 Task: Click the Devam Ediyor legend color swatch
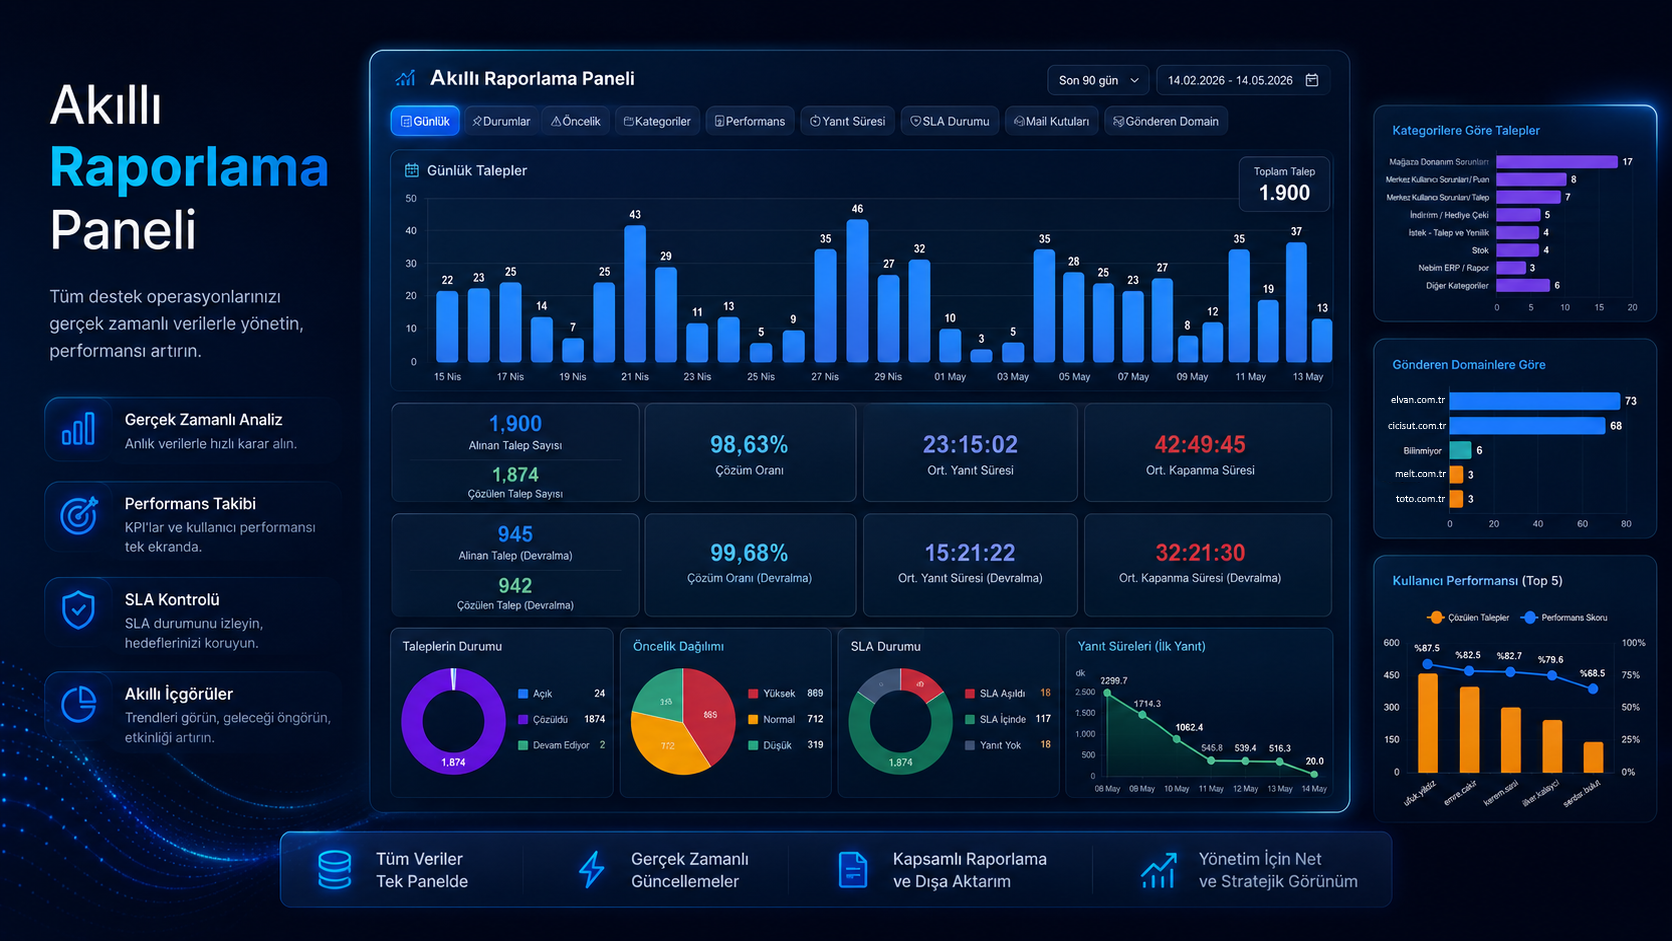(x=523, y=746)
